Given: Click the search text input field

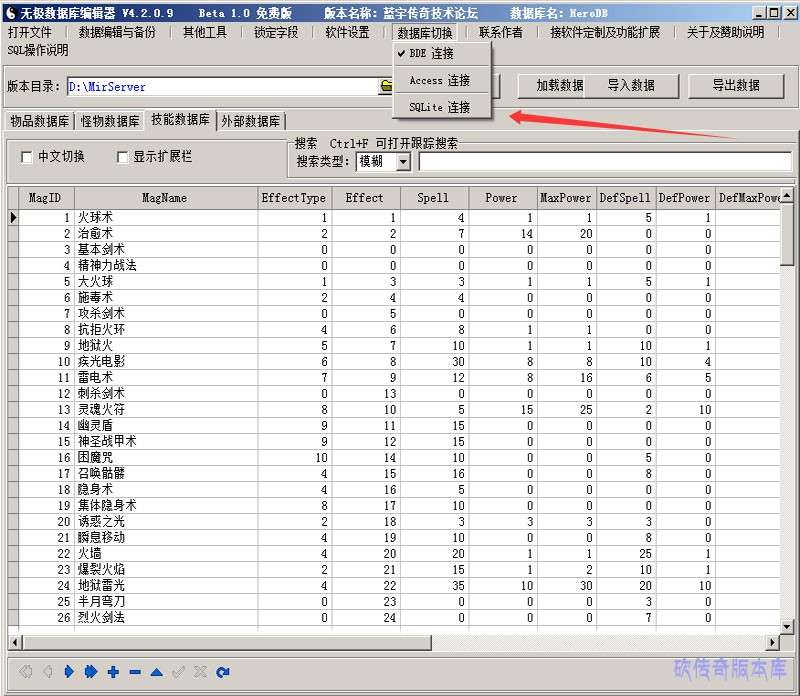Looking at the screenshot, I should tap(604, 161).
